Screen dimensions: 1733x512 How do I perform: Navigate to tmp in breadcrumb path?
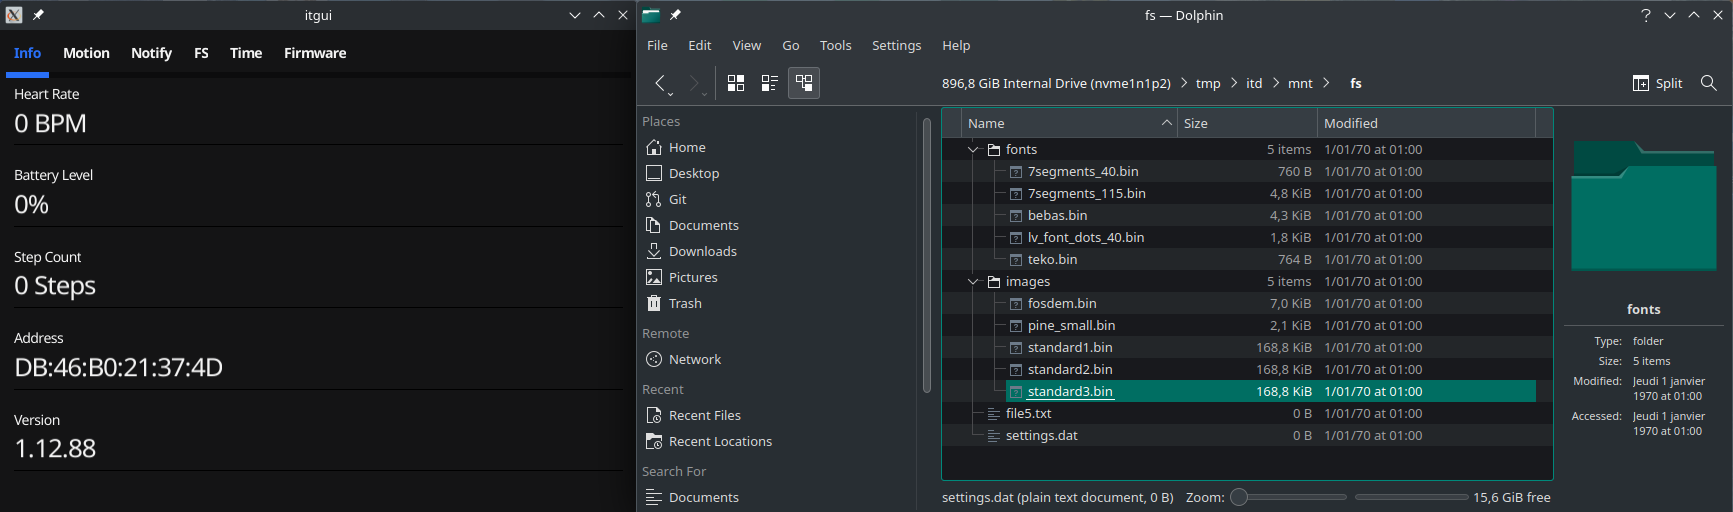click(x=1208, y=83)
